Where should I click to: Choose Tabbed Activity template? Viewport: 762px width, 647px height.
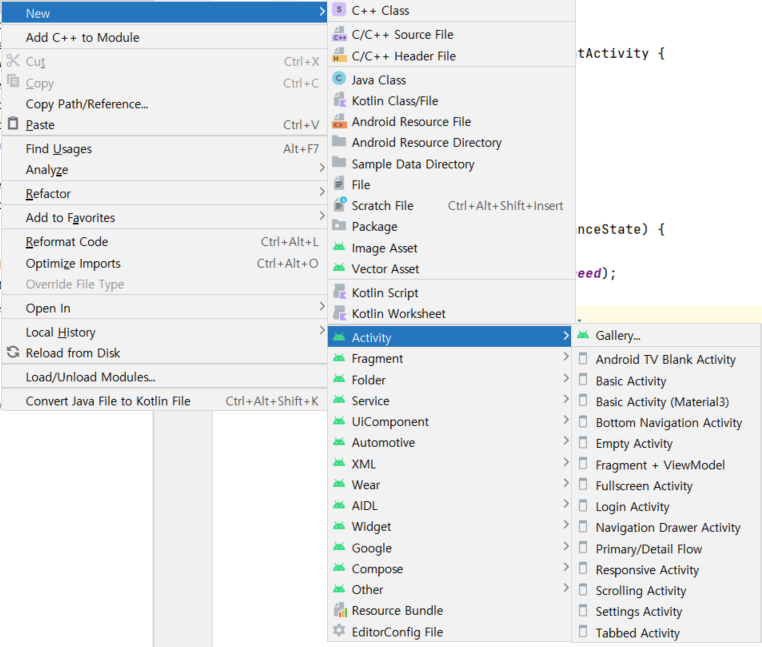point(666,633)
